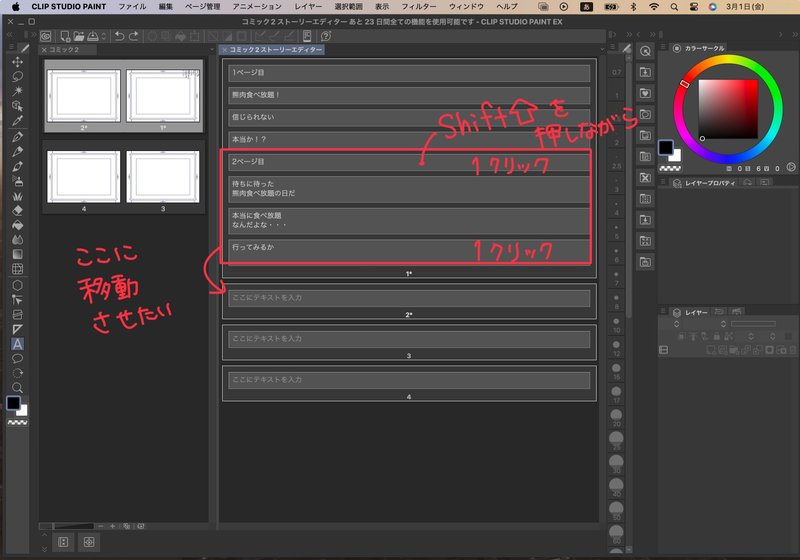Screen dimensions: 800x560
Task: Open the アニメーション menu
Action: (257, 7)
